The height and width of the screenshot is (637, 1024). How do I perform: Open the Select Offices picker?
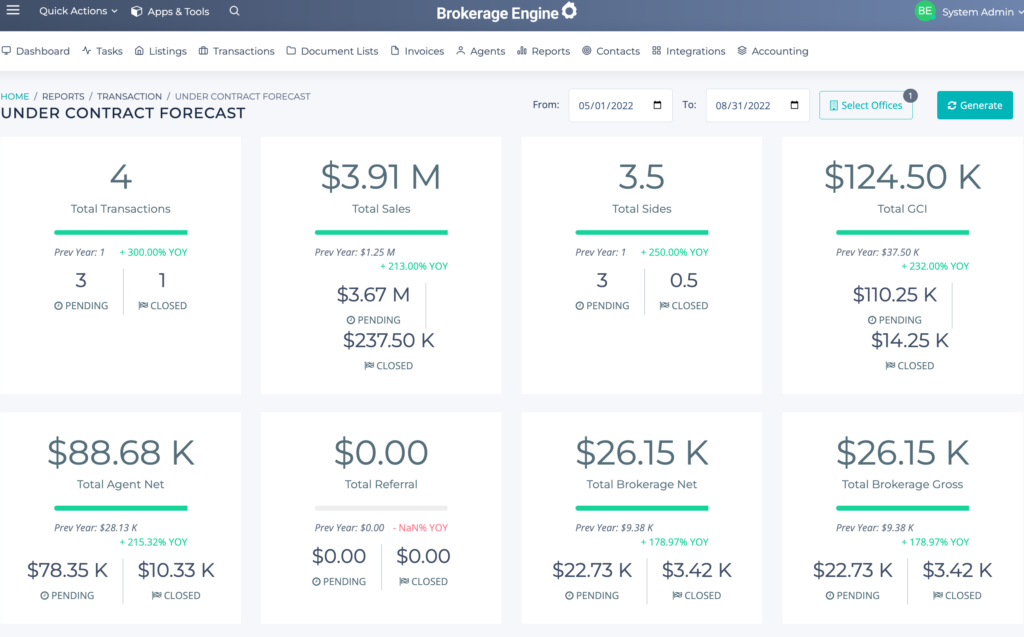point(864,104)
